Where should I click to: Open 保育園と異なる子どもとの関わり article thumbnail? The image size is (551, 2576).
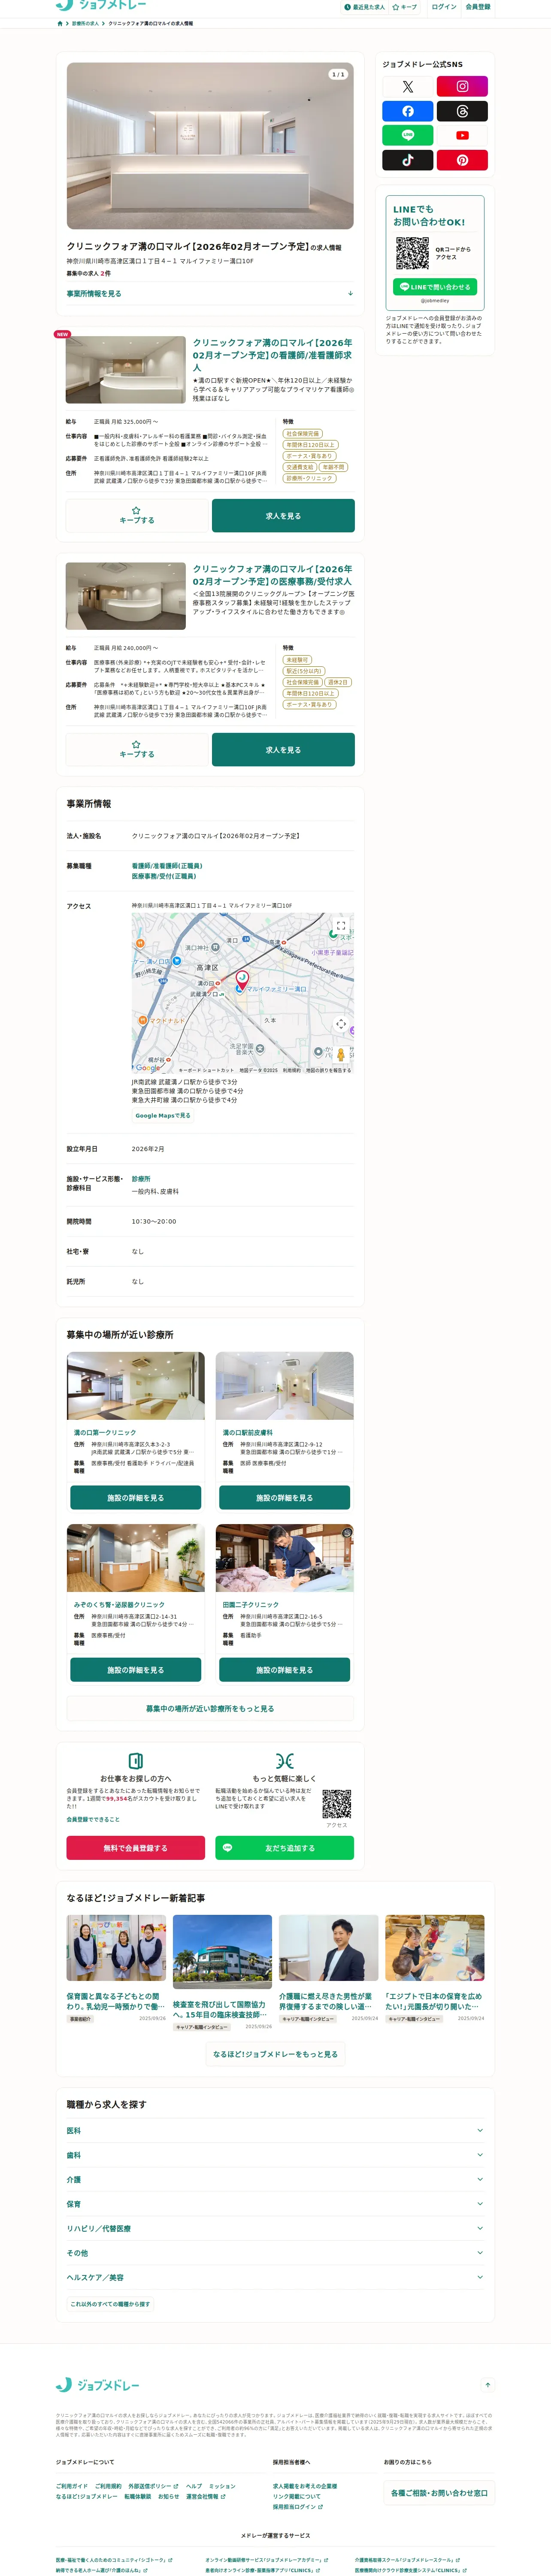pyautogui.click(x=116, y=1948)
